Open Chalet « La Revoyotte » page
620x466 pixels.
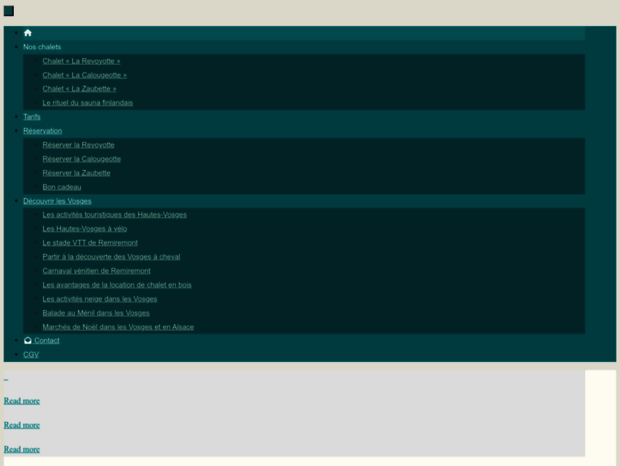coord(81,61)
